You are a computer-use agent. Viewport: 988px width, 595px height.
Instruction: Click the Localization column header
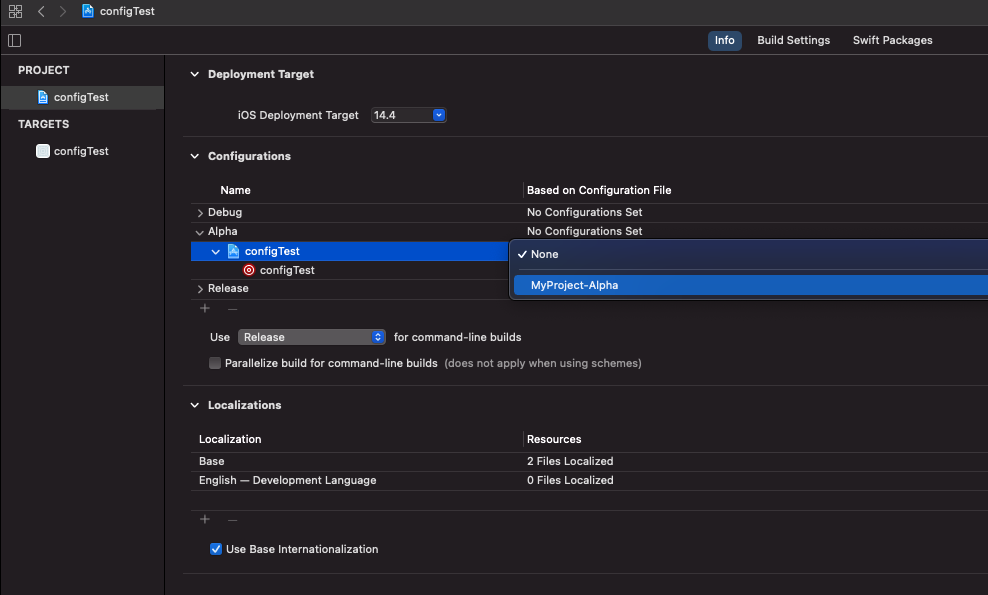pos(230,439)
